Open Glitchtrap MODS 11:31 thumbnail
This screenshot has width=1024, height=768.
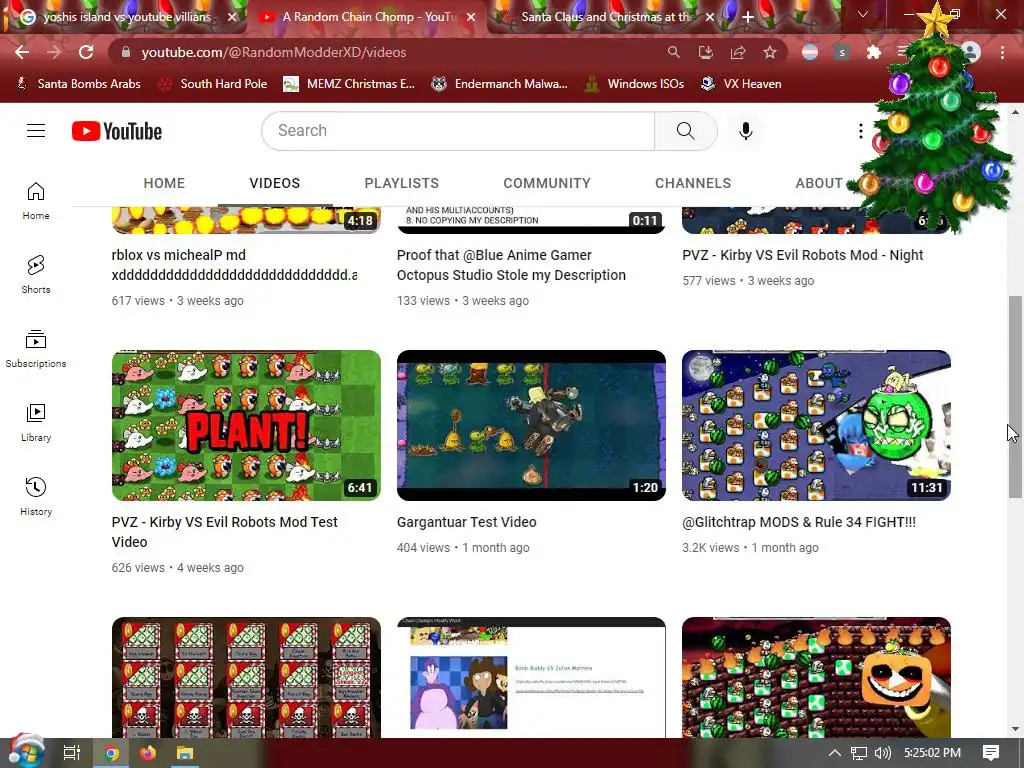click(x=816, y=425)
